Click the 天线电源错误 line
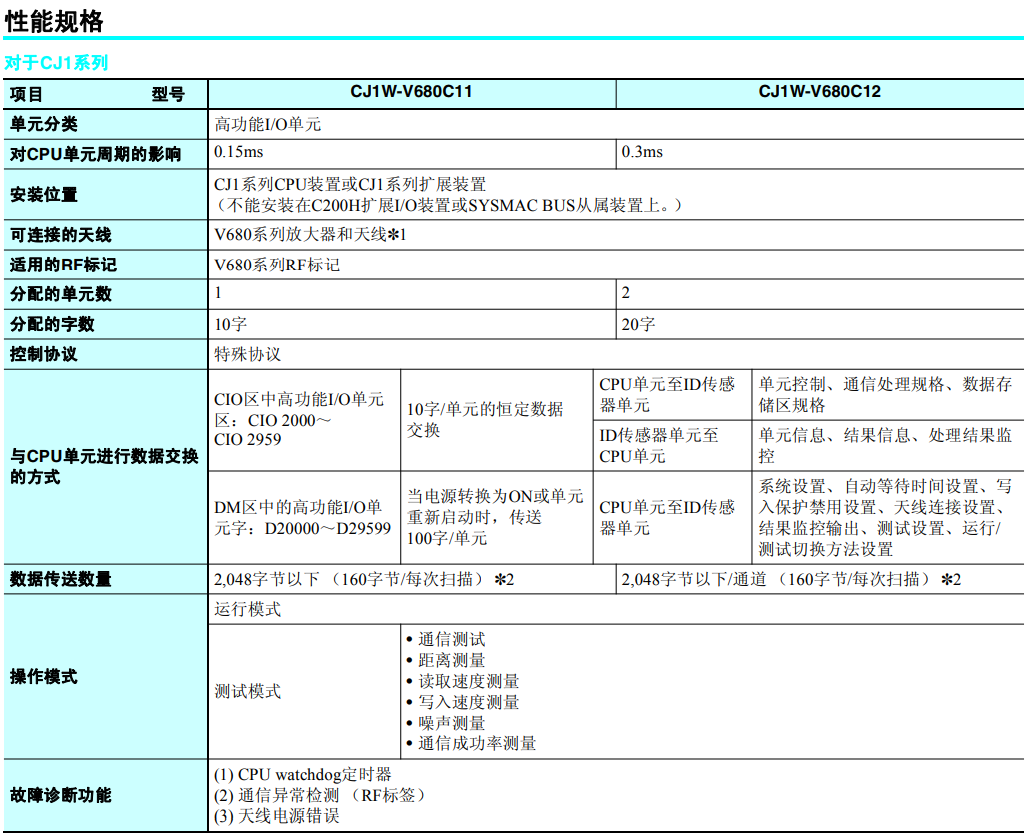This screenshot has height=837, width=1029. pos(277,816)
